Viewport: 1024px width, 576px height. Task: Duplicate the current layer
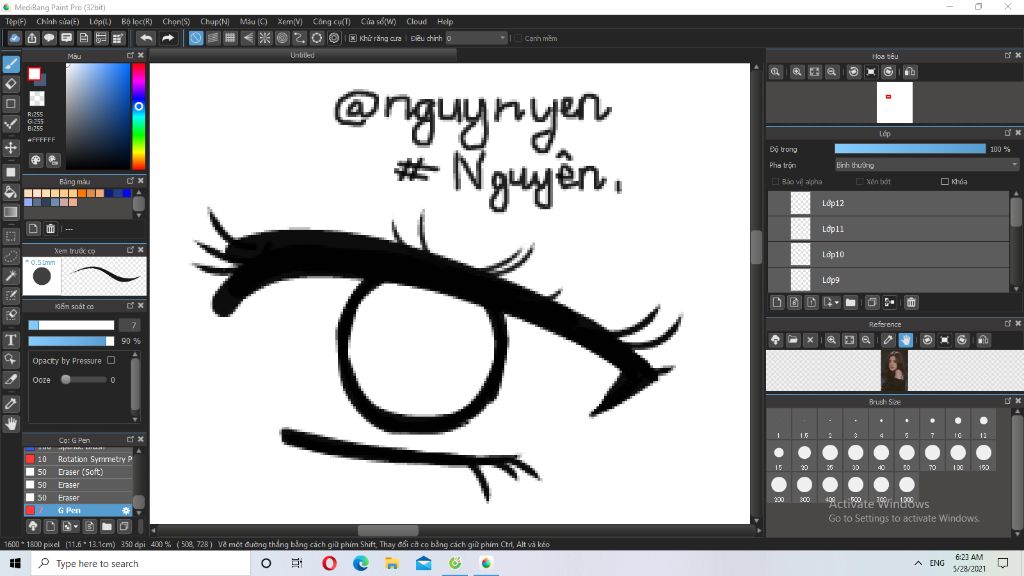point(872,302)
